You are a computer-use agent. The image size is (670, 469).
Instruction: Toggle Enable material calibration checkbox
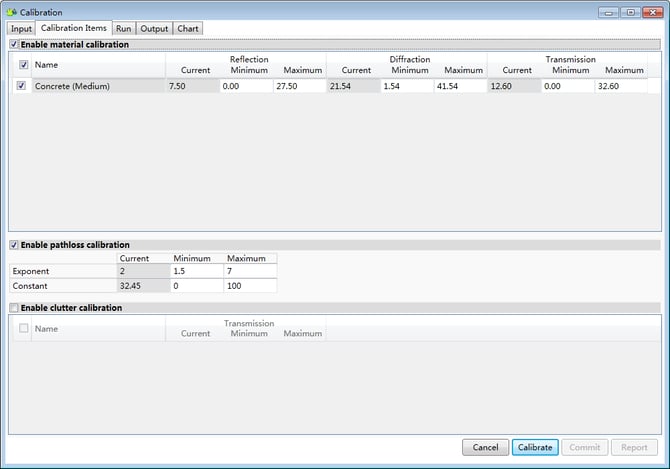pos(14,45)
